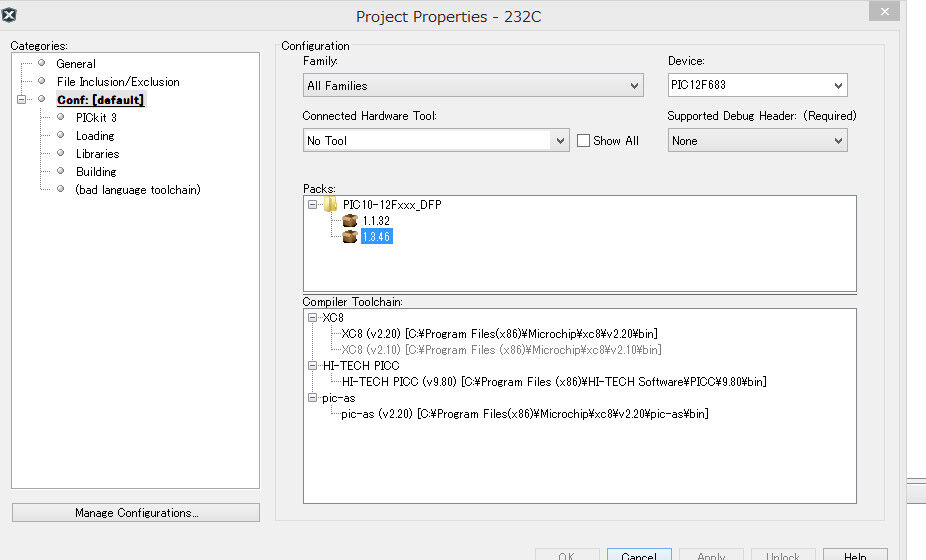The height and width of the screenshot is (560, 926).
Task: Open the Supported Debug Header dropdown
Action: click(758, 141)
